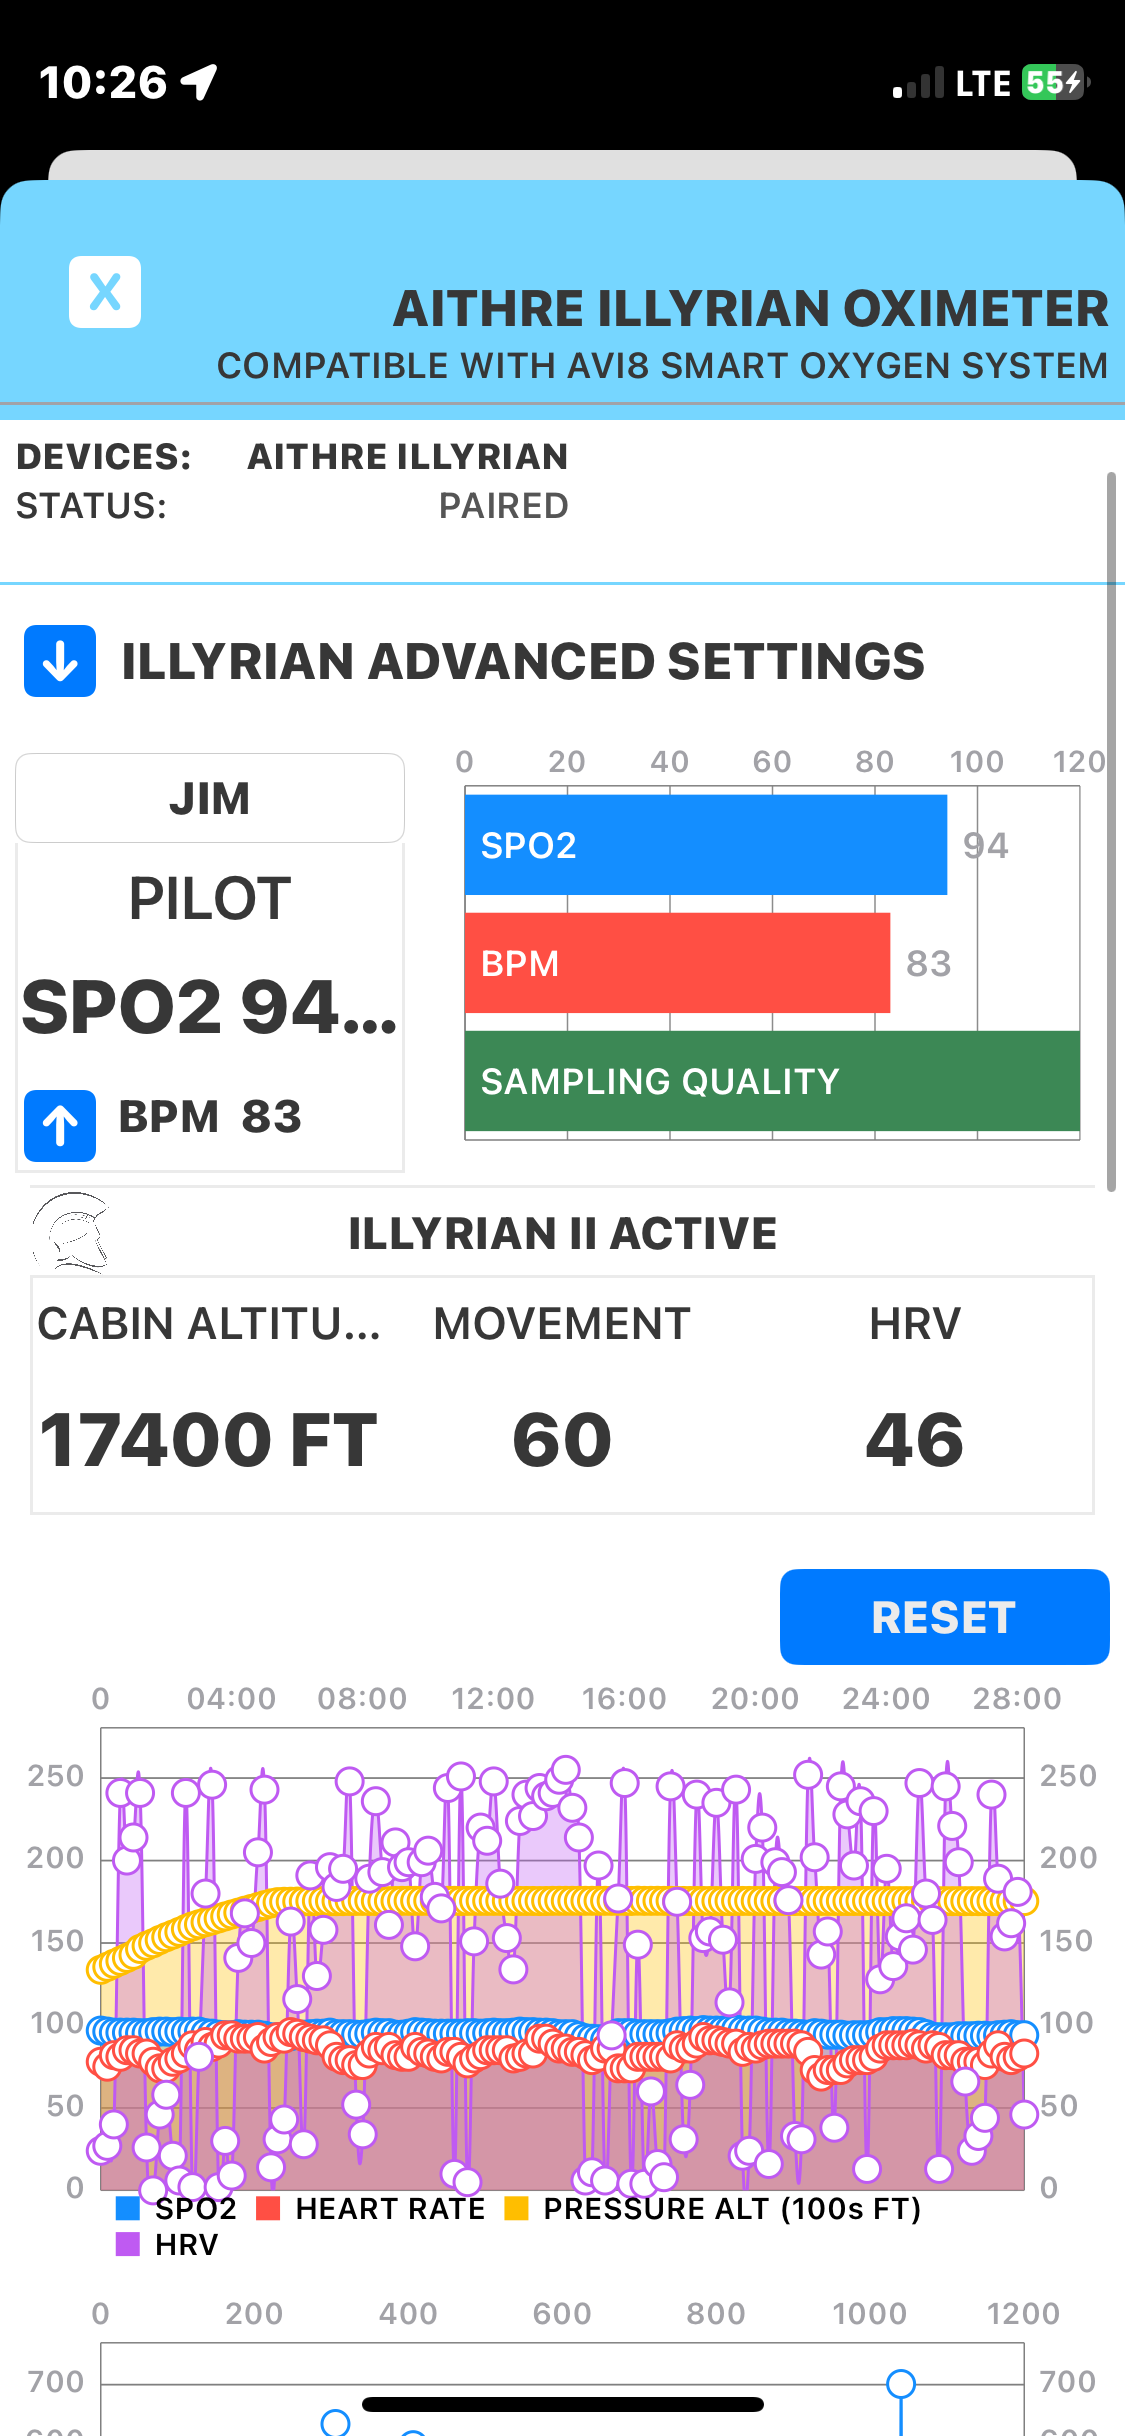Tap the blue up arrow beside BPM
The image size is (1125, 2436).
(x=60, y=1125)
